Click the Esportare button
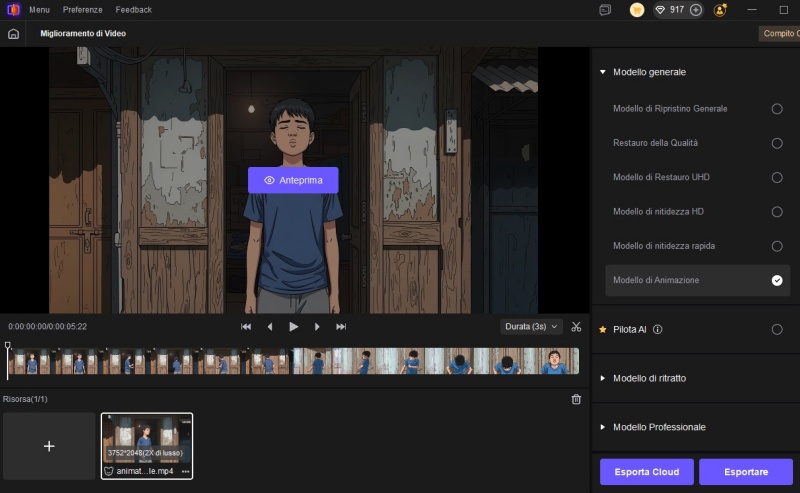Image resolution: width=800 pixels, height=493 pixels. [745, 472]
